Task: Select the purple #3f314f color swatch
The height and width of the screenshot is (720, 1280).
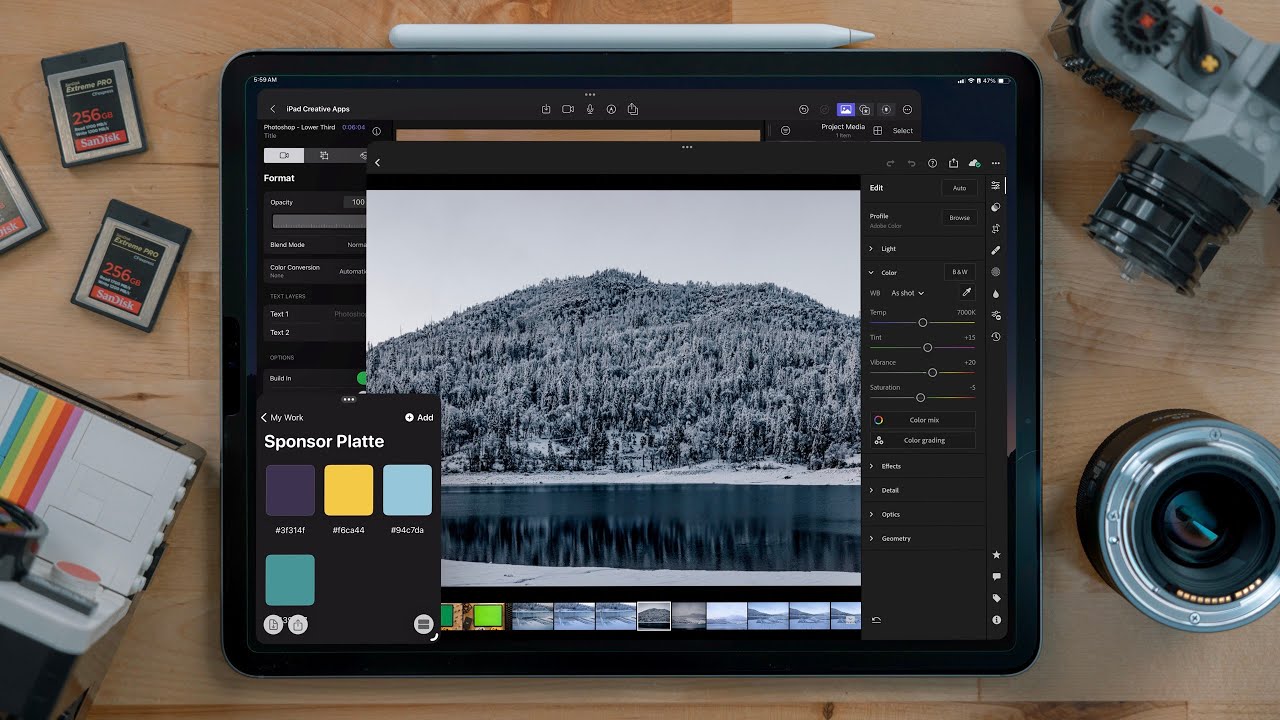Action: pyautogui.click(x=290, y=490)
